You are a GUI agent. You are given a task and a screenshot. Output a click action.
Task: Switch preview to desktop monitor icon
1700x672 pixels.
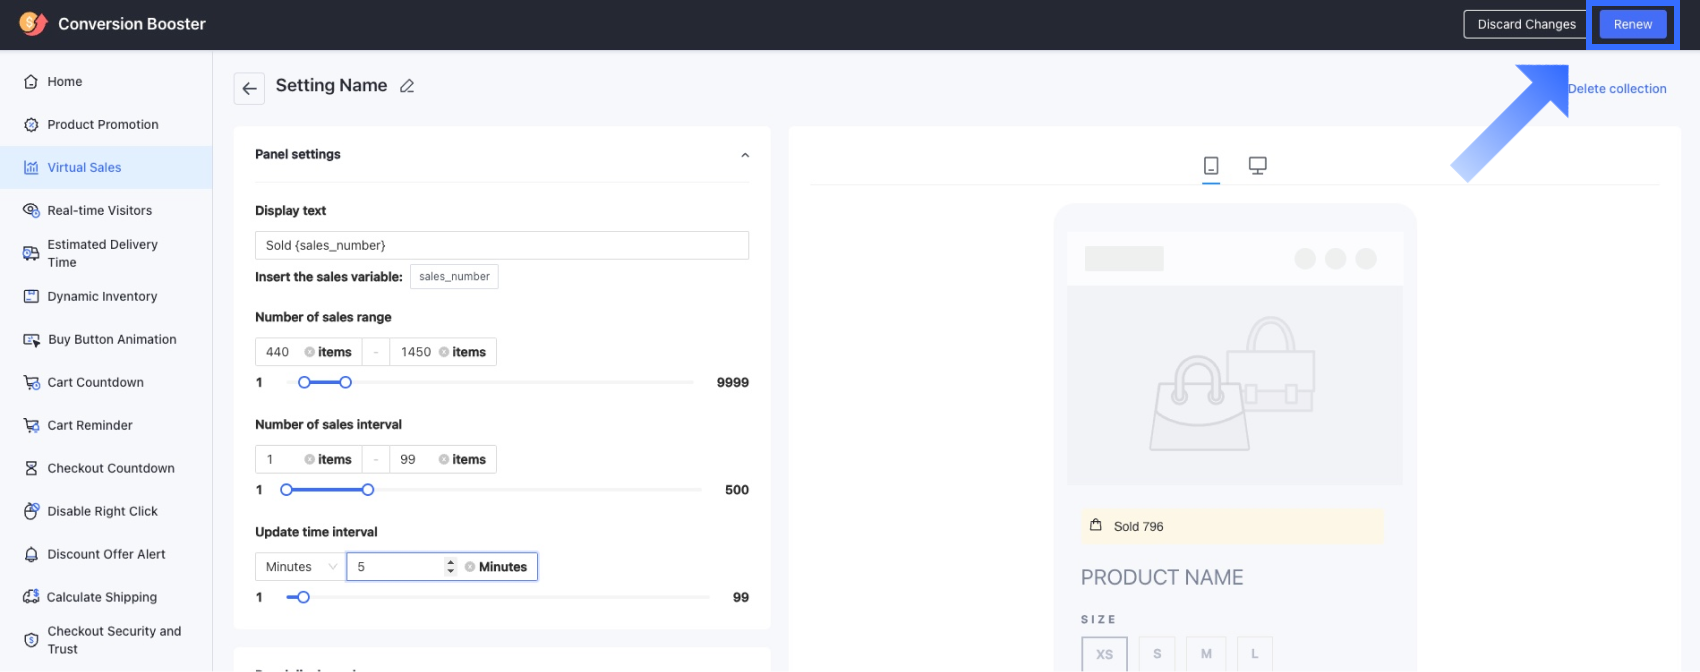click(1258, 166)
